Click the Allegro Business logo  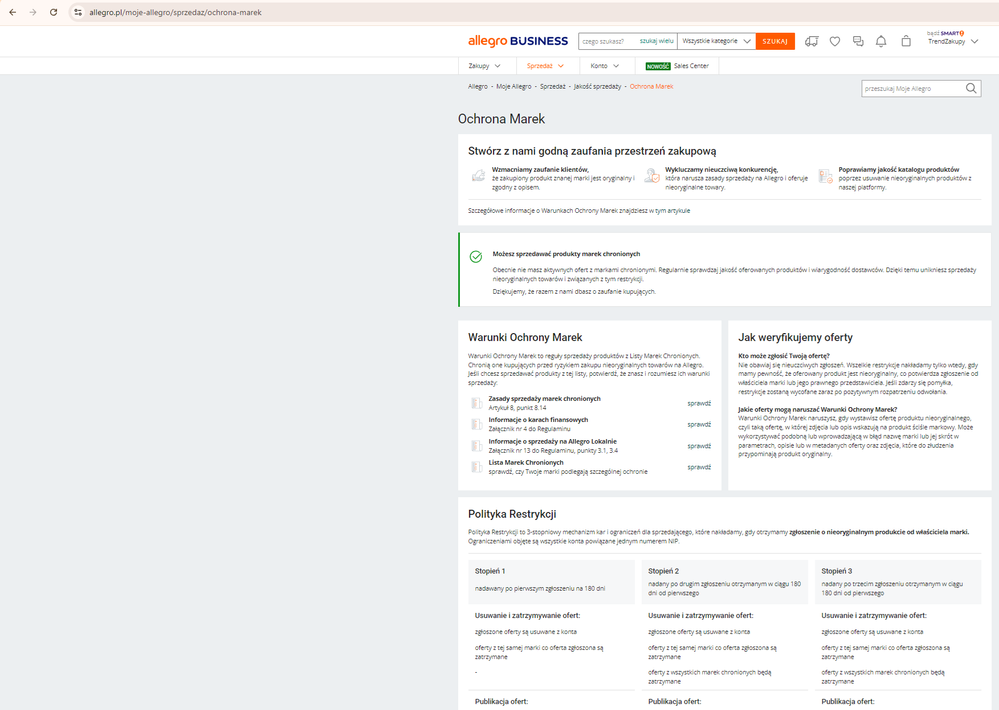click(x=518, y=41)
